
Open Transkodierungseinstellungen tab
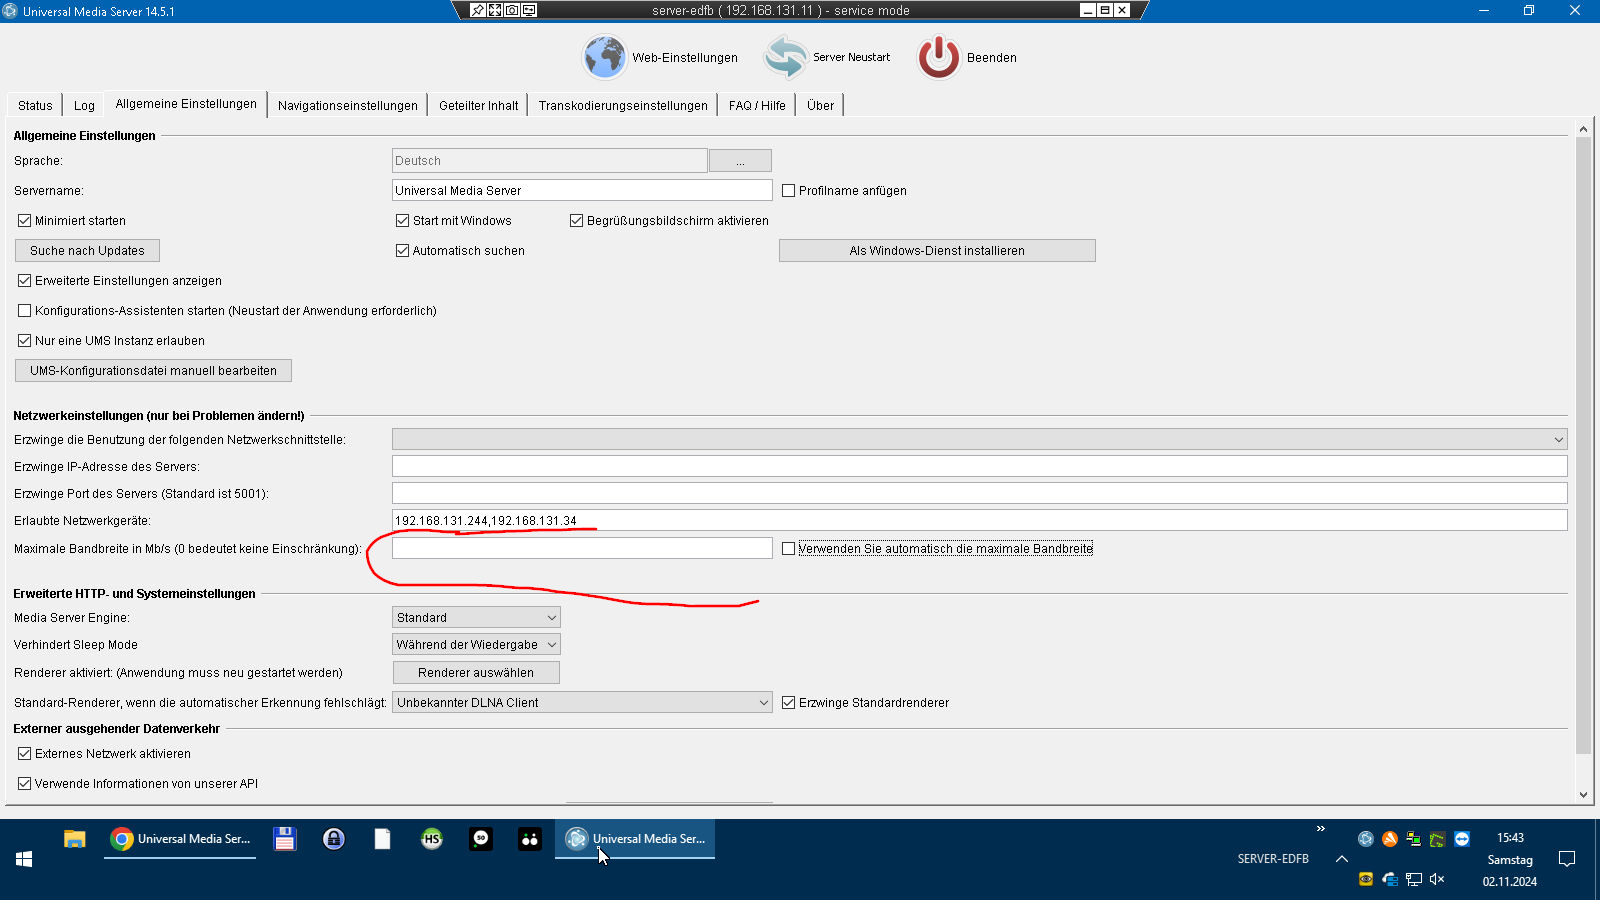pyautogui.click(x=623, y=105)
